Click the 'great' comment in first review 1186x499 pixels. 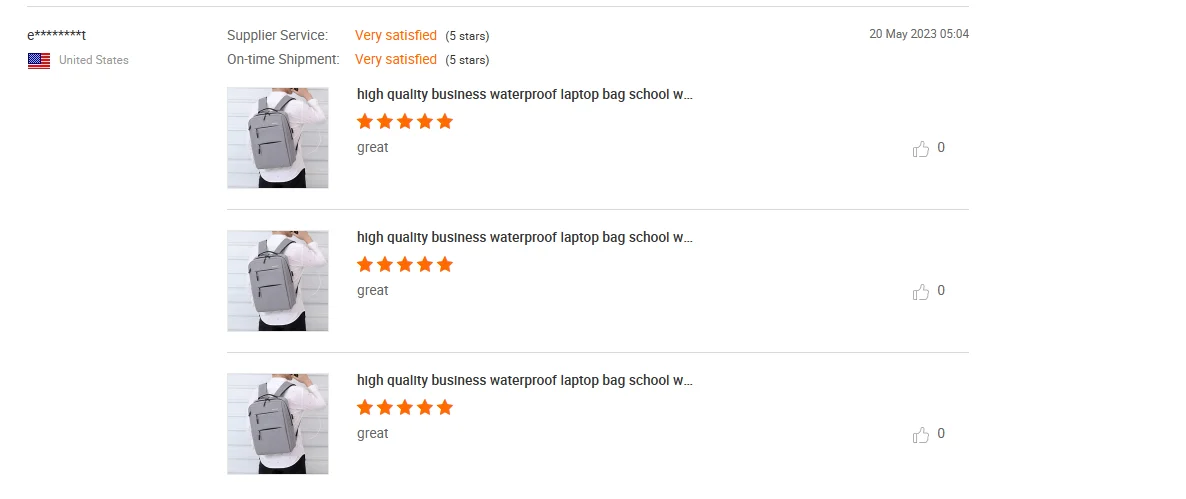(373, 148)
